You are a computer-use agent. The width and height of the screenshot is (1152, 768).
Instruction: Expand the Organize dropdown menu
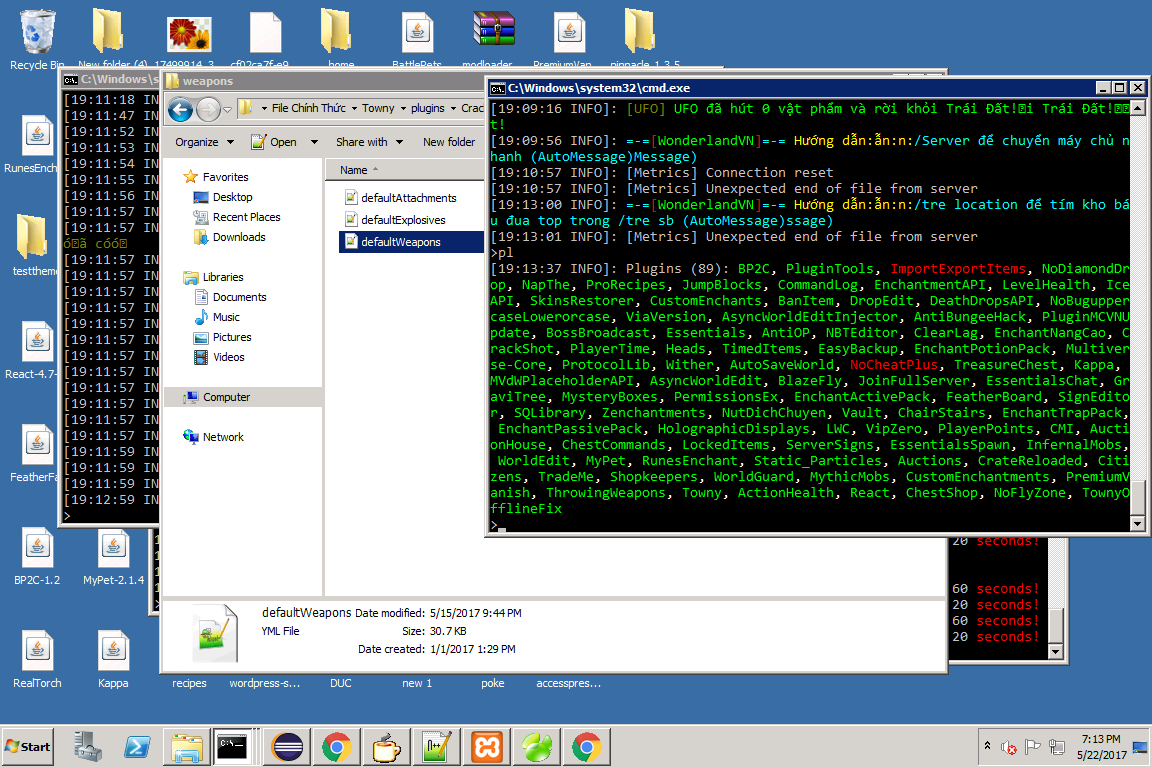coord(204,142)
